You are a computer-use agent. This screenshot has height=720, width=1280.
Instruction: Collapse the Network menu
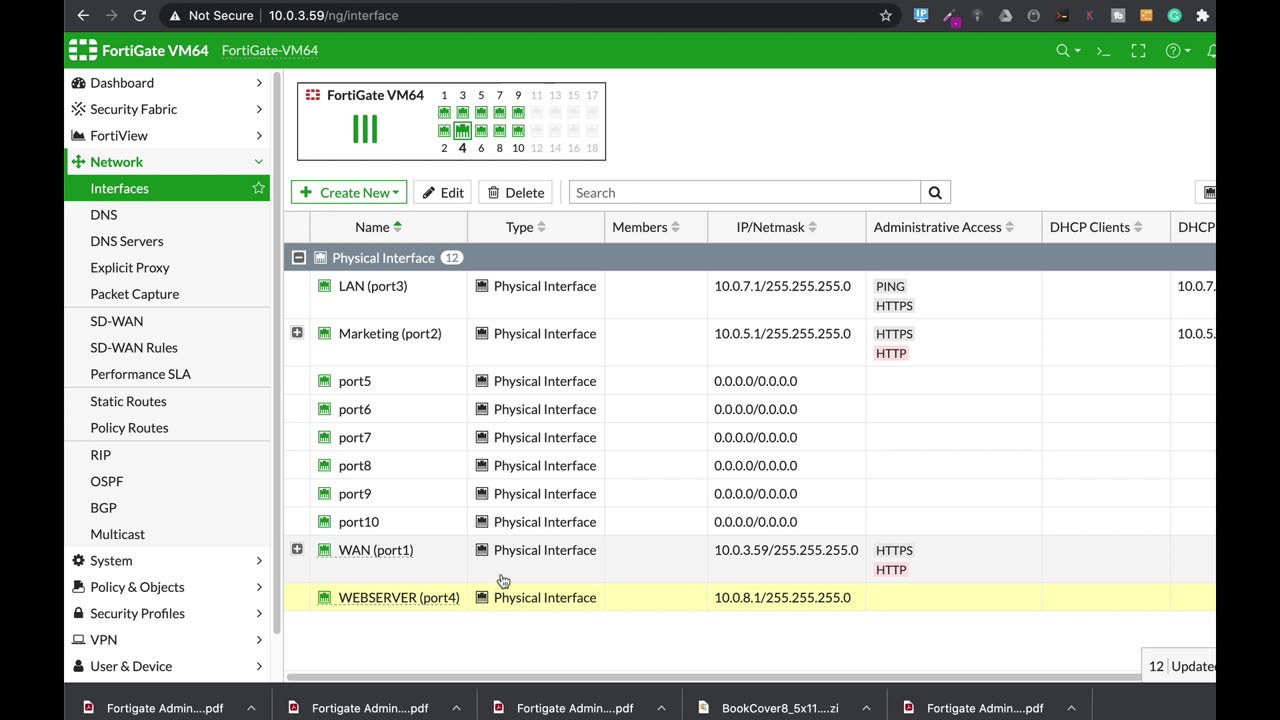pyautogui.click(x=258, y=162)
